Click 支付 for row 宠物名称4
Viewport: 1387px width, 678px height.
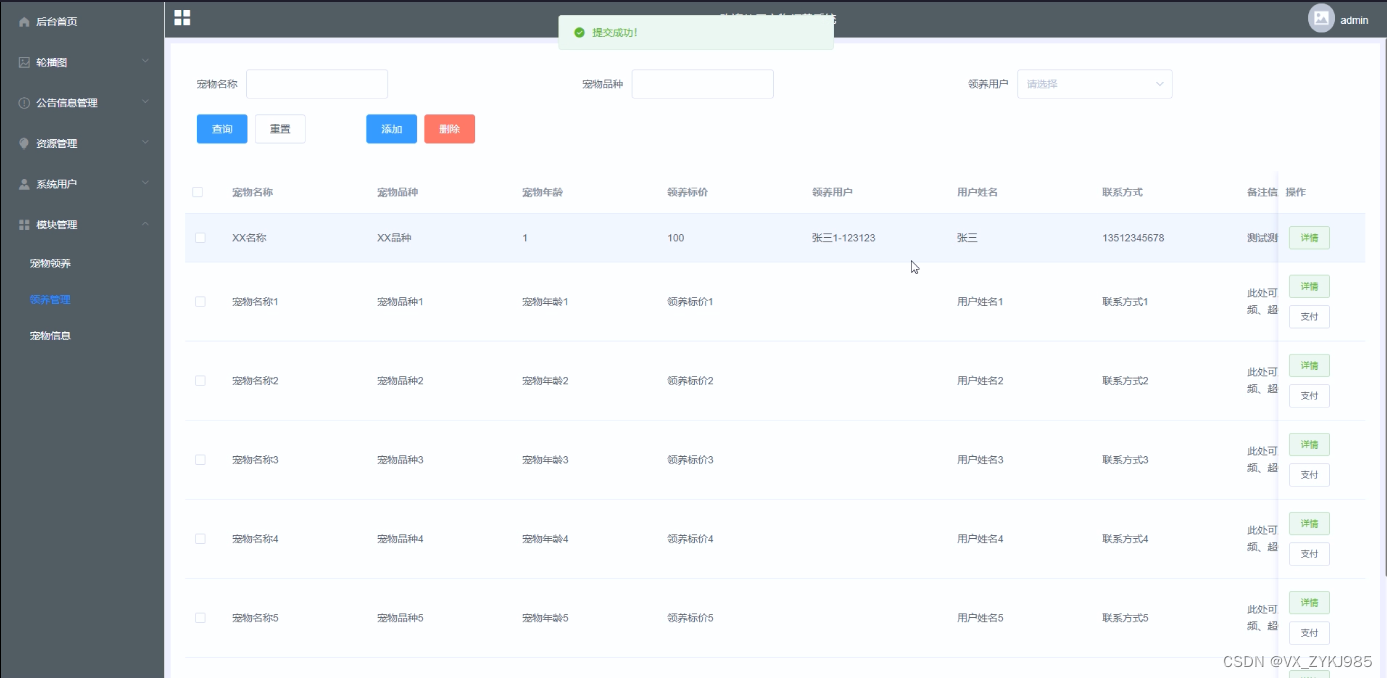(1309, 554)
